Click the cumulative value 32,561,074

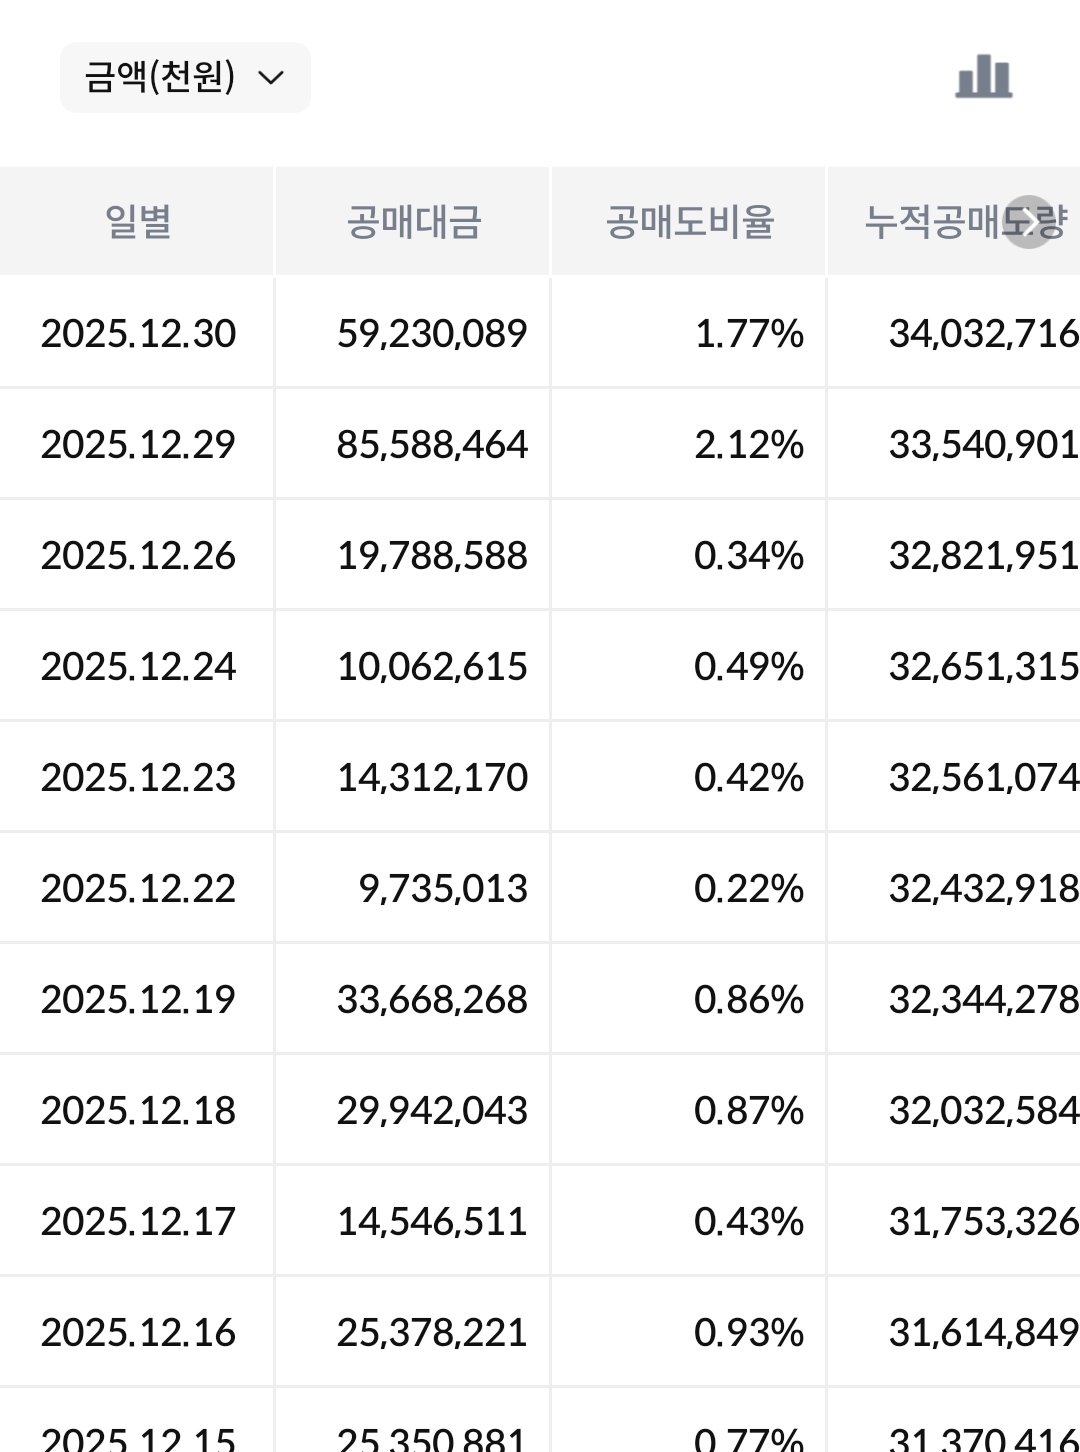[x=984, y=777]
